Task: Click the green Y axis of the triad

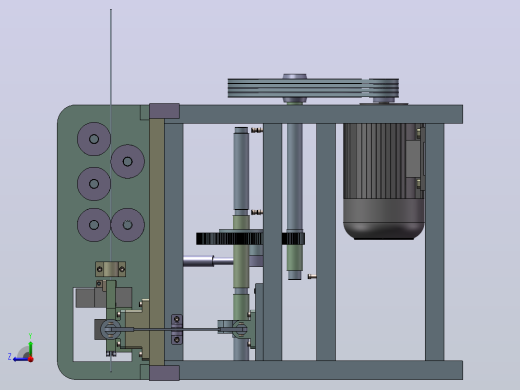Action: click(x=30, y=349)
